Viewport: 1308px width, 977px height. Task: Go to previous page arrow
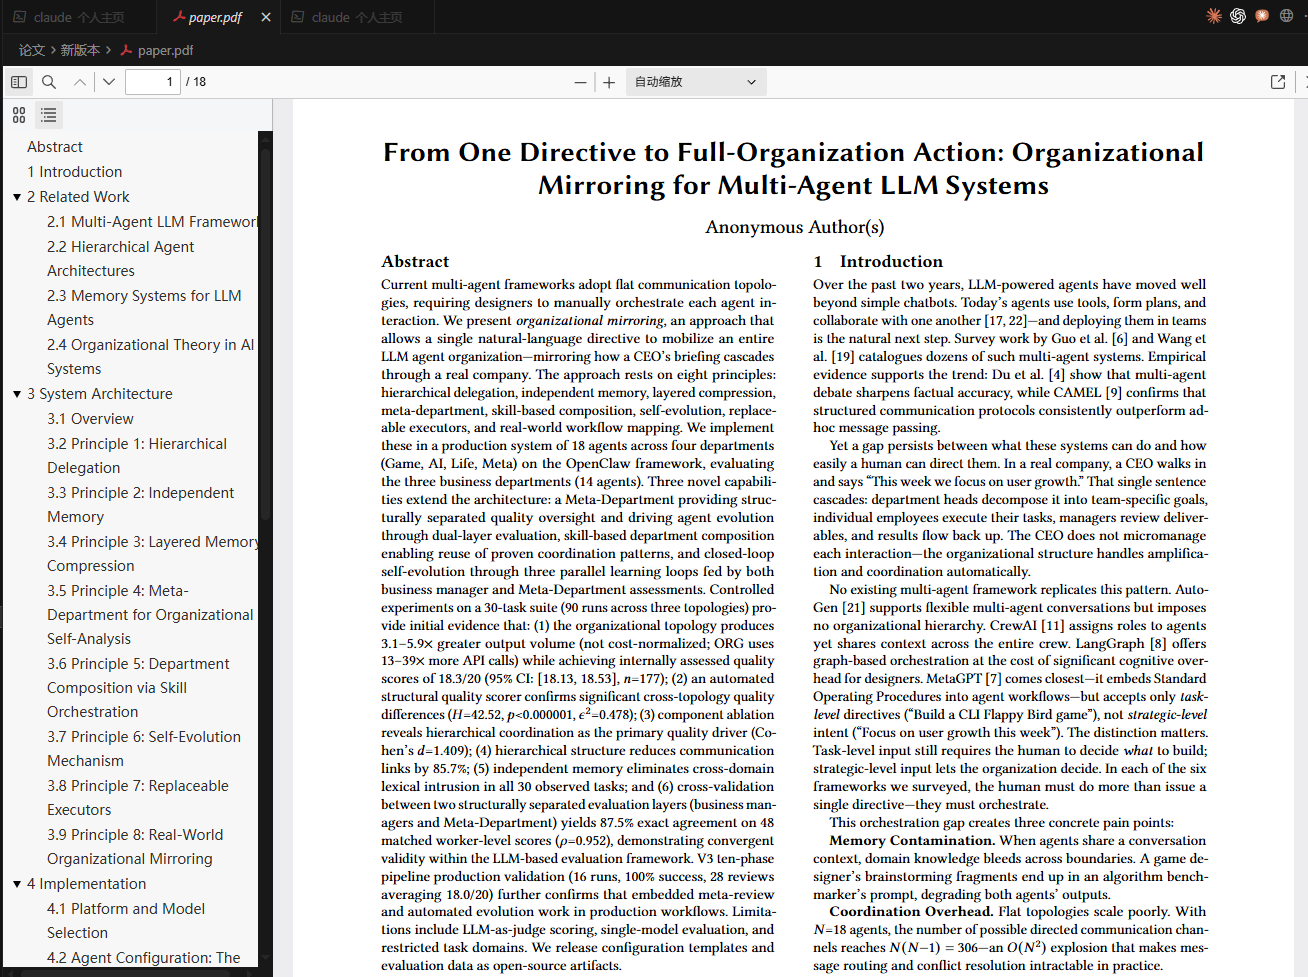[x=80, y=82]
